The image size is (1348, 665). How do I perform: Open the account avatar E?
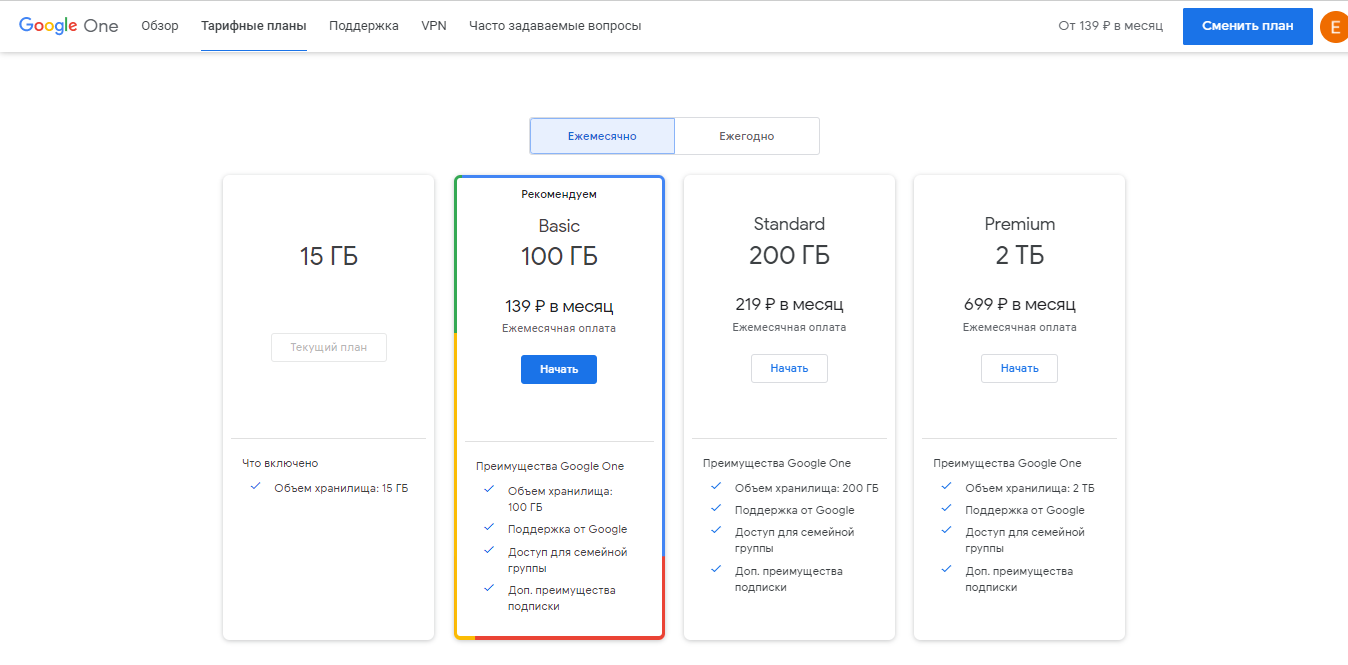click(x=1334, y=27)
